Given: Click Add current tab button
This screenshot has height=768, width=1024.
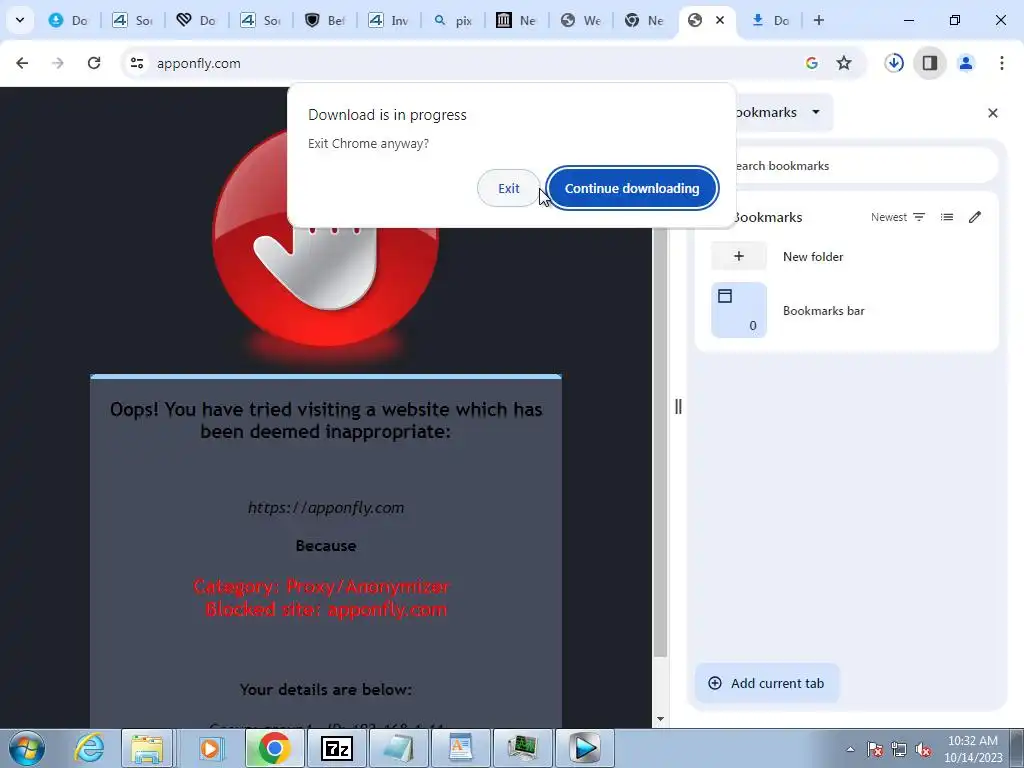Looking at the screenshot, I should pos(767,683).
